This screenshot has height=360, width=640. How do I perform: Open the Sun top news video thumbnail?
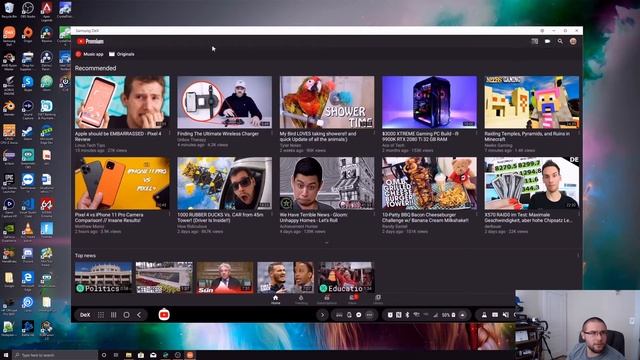(224, 278)
